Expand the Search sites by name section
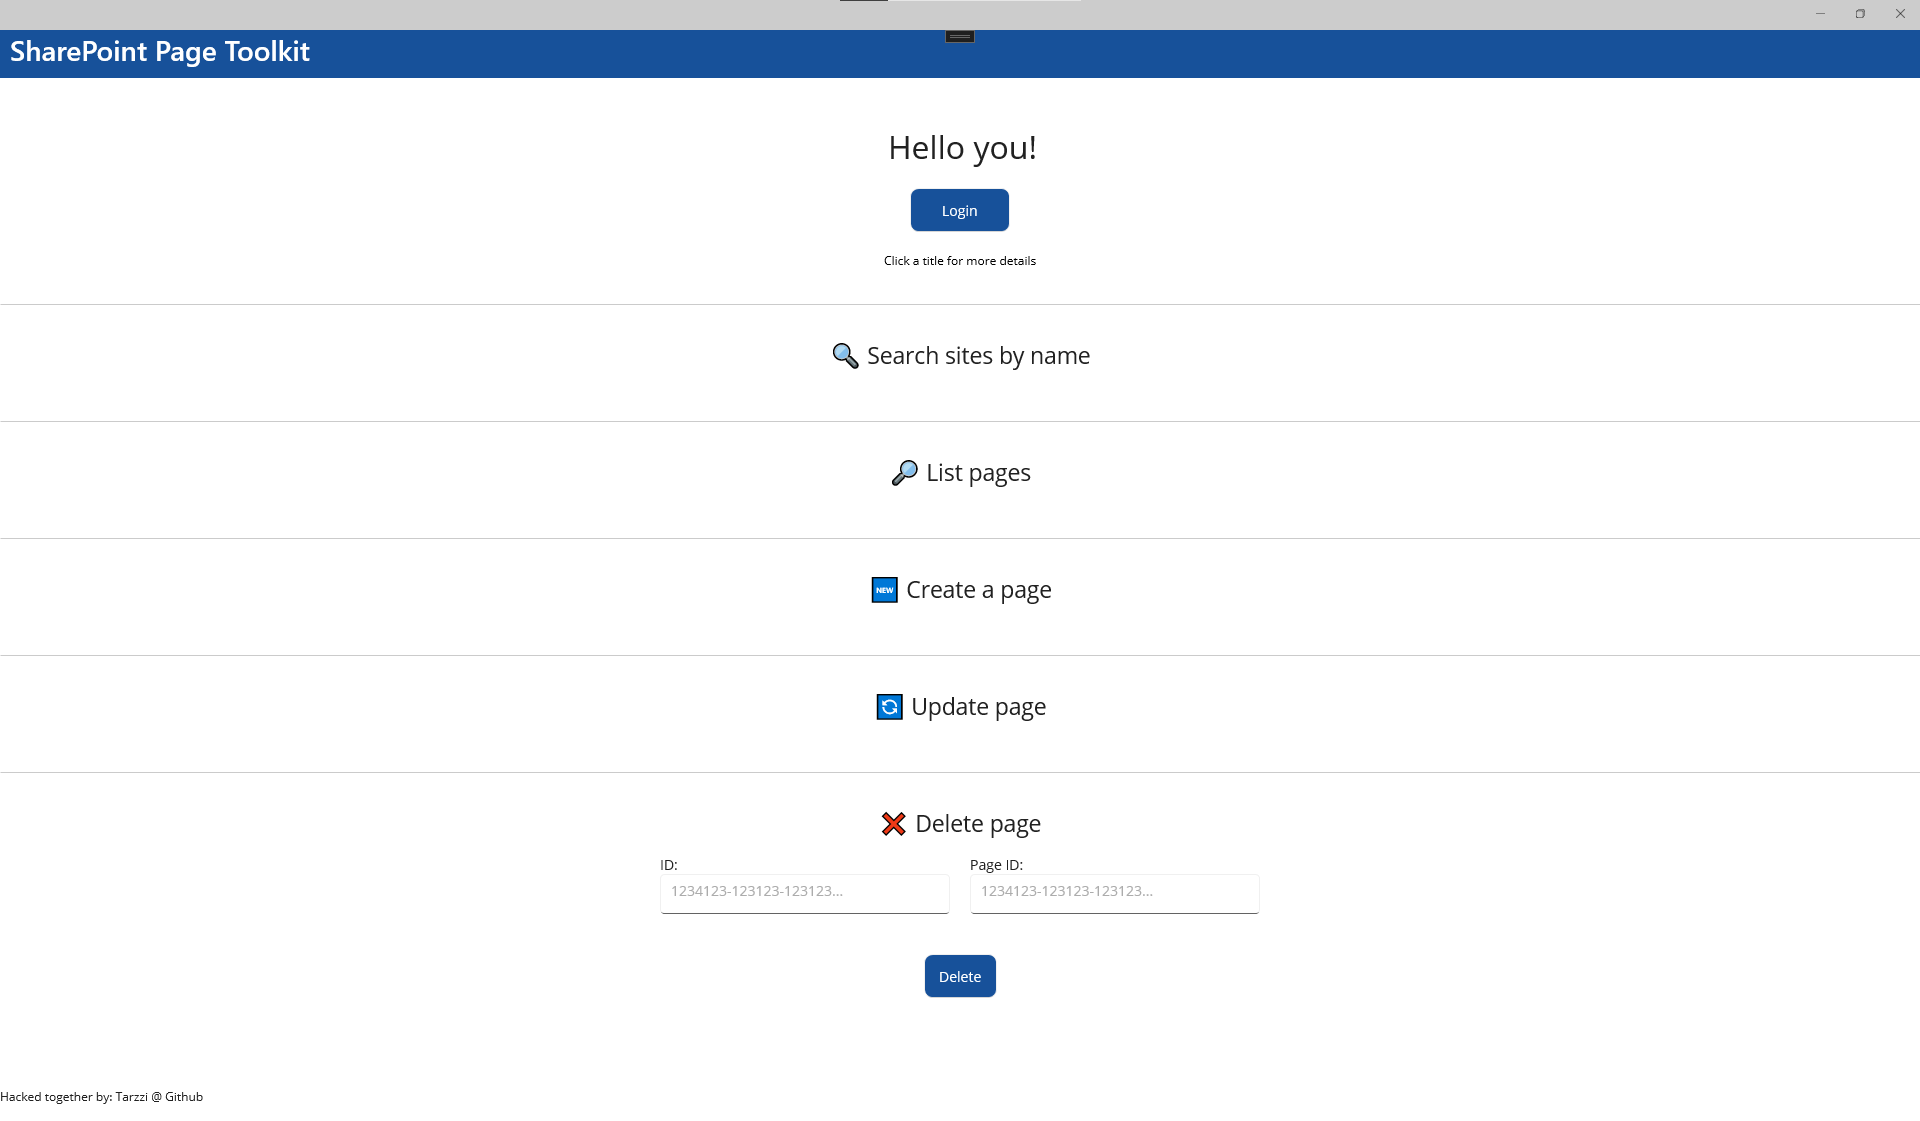This screenshot has width=1920, height=1121. pos(978,356)
